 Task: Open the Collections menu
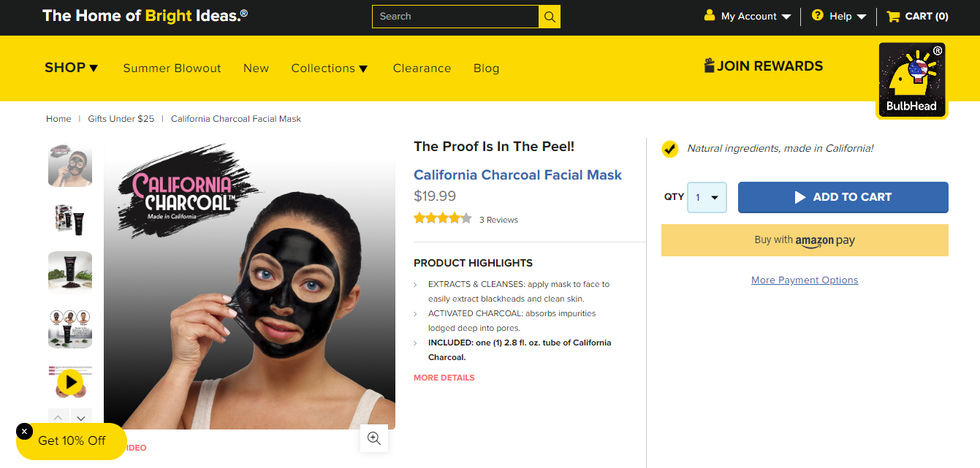pos(329,68)
